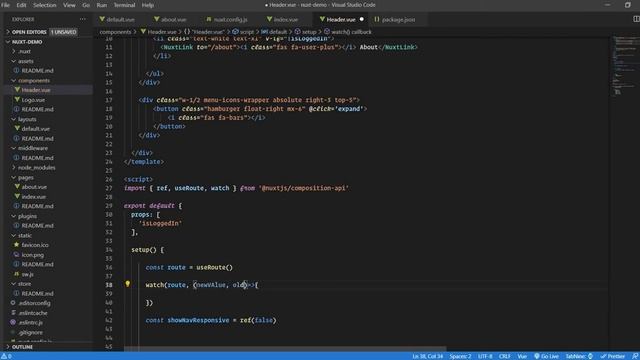Open the View menu

[69, 5]
